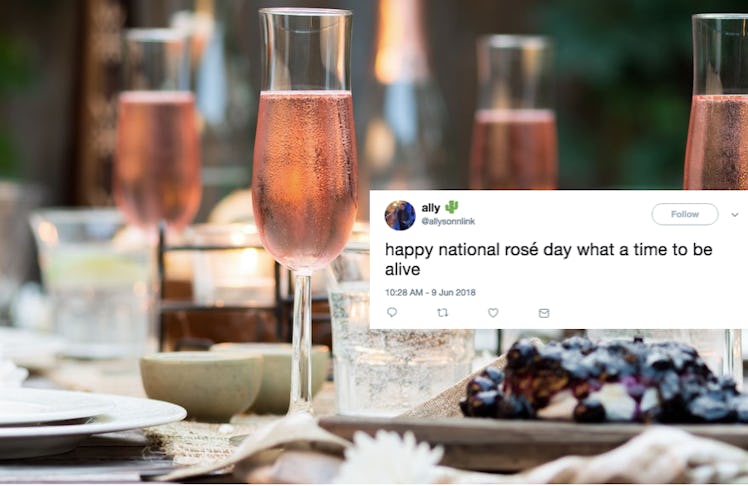This screenshot has height=486, width=748.
Task: Expand the chevron menu next to Follow
Action: point(735,215)
